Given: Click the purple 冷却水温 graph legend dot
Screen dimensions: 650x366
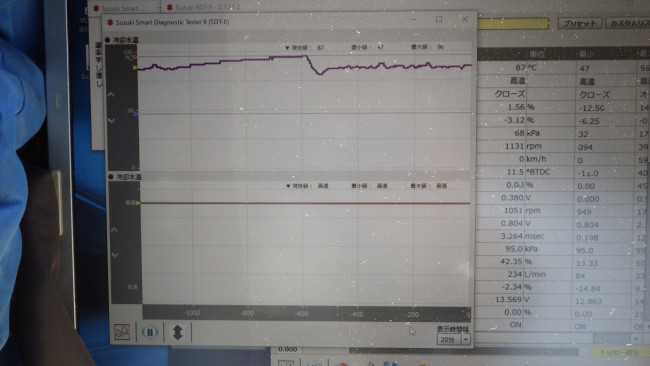Looking at the screenshot, I should [108, 40].
